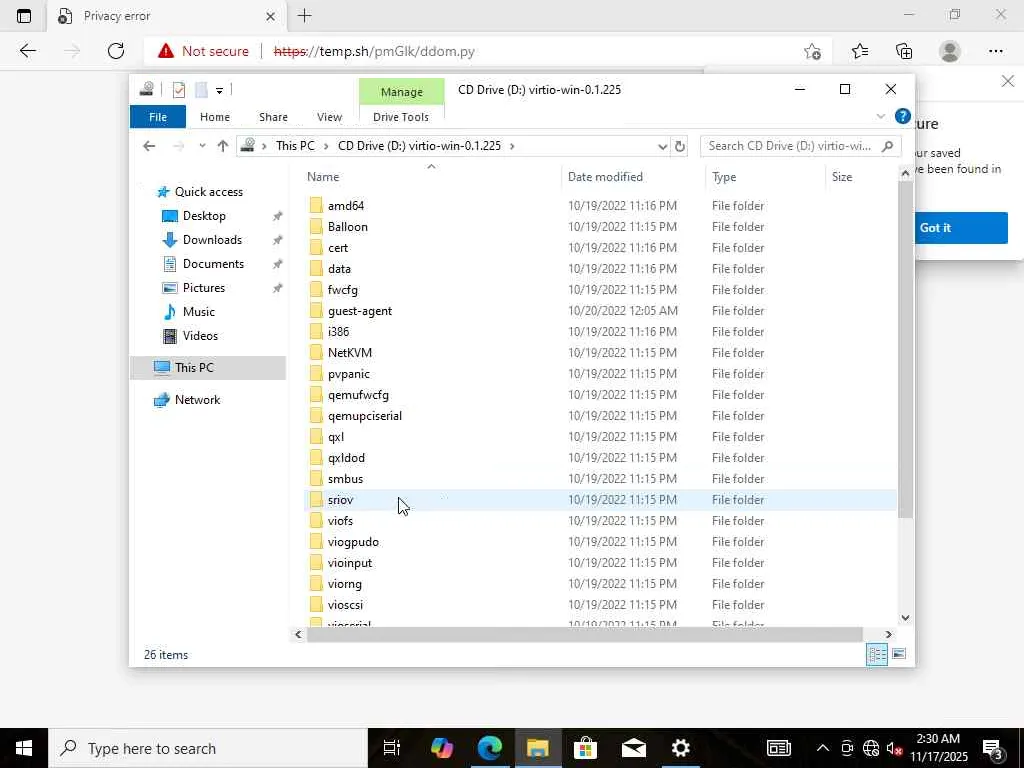1024x768 pixels.
Task: Select the Balloon folder icon
Action: coord(316,227)
